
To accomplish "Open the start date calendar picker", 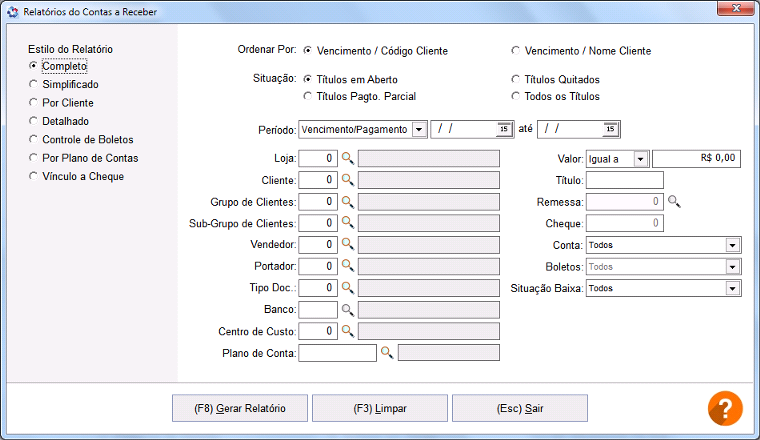I will tap(504, 129).
